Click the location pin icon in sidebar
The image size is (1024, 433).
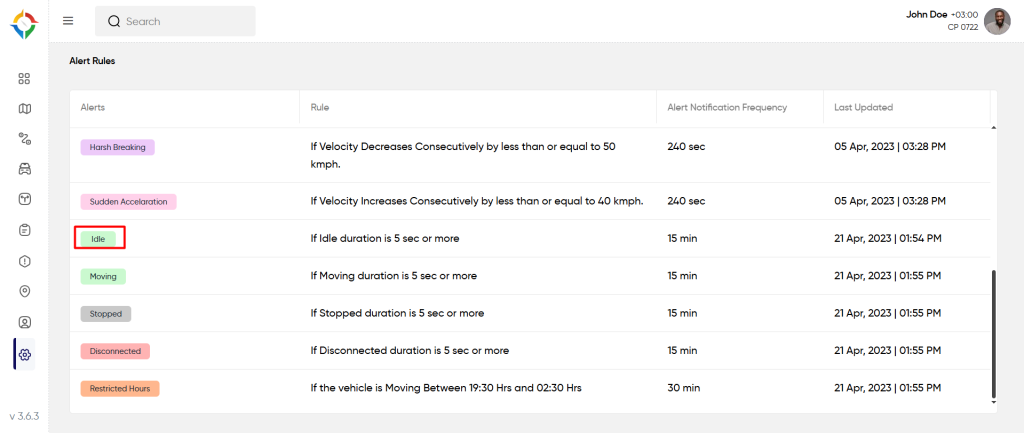coord(25,292)
